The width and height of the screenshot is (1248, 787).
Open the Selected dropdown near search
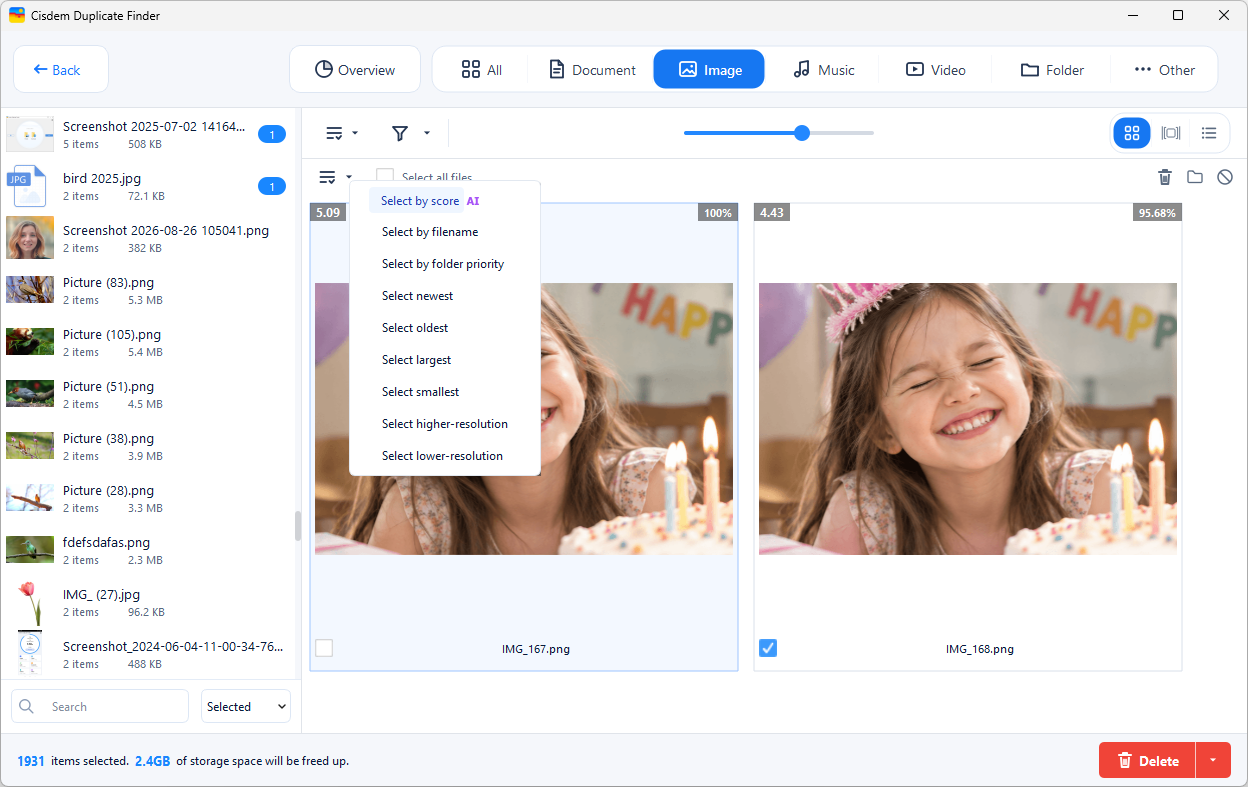click(246, 706)
